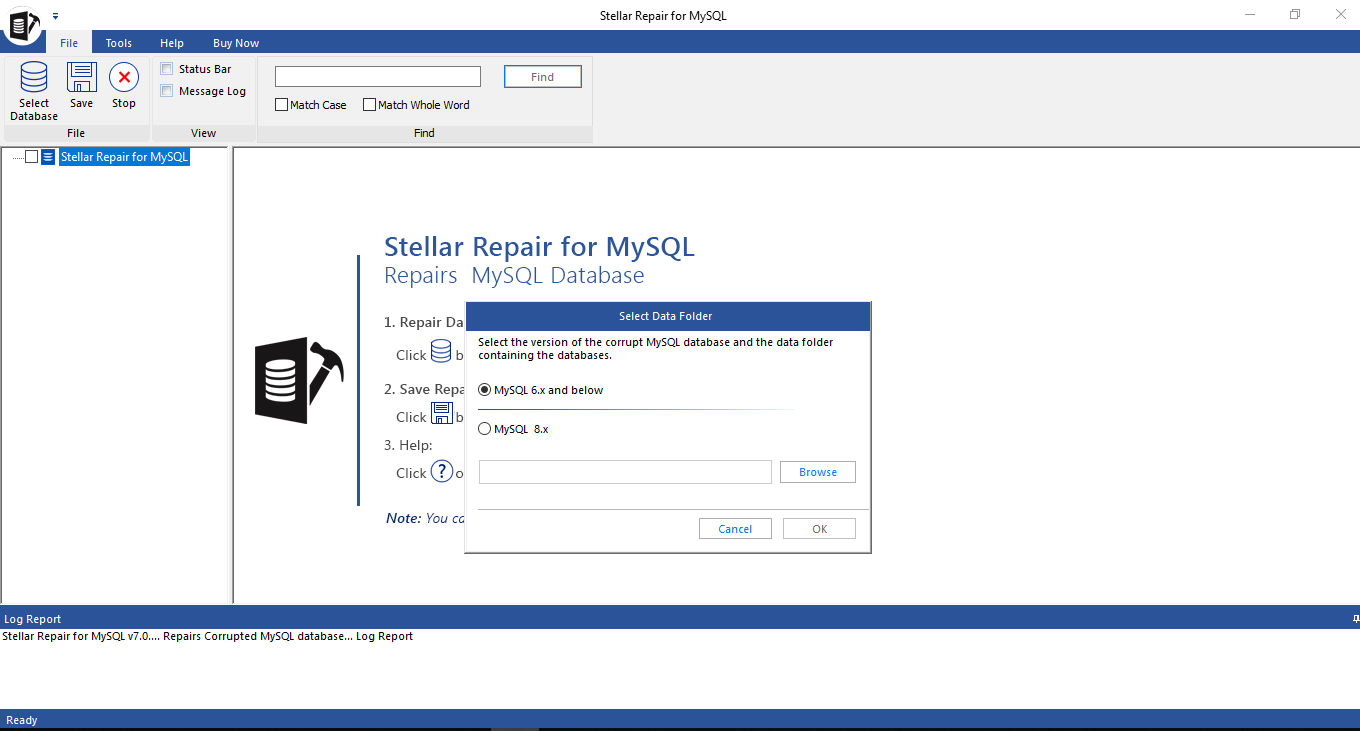Select Stellar Repair for MySQL tree item

(x=124, y=157)
